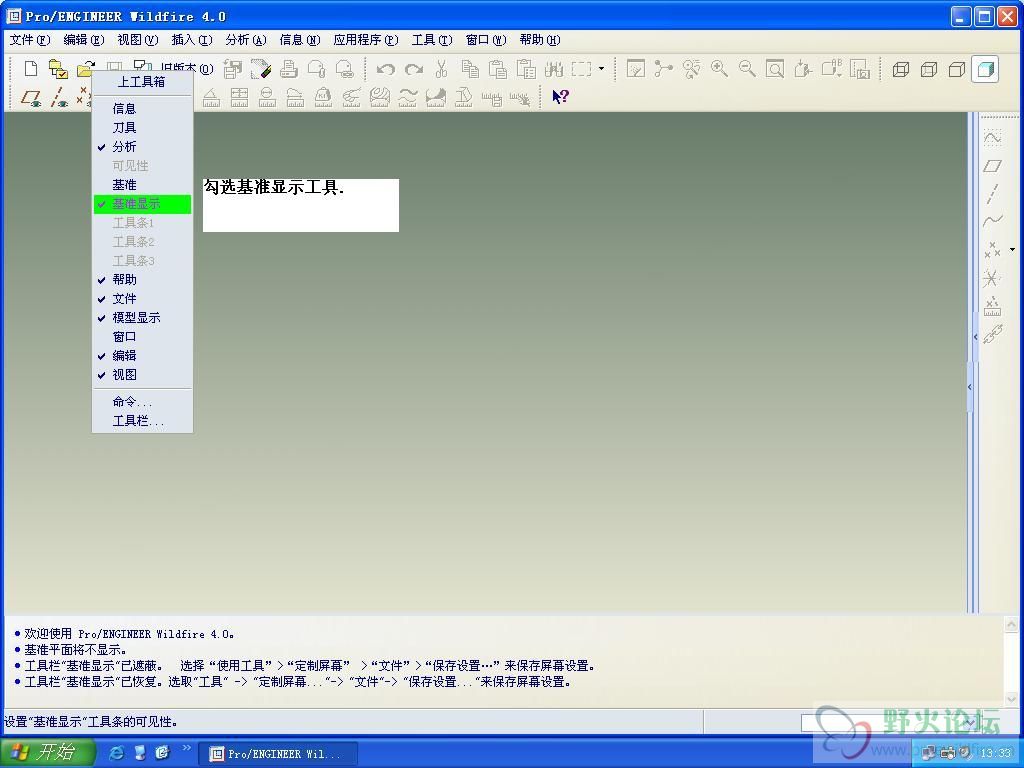The width and height of the screenshot is (1024, 768).
Task: Click the mass properties weight icon
Action: tap(323, 97)
